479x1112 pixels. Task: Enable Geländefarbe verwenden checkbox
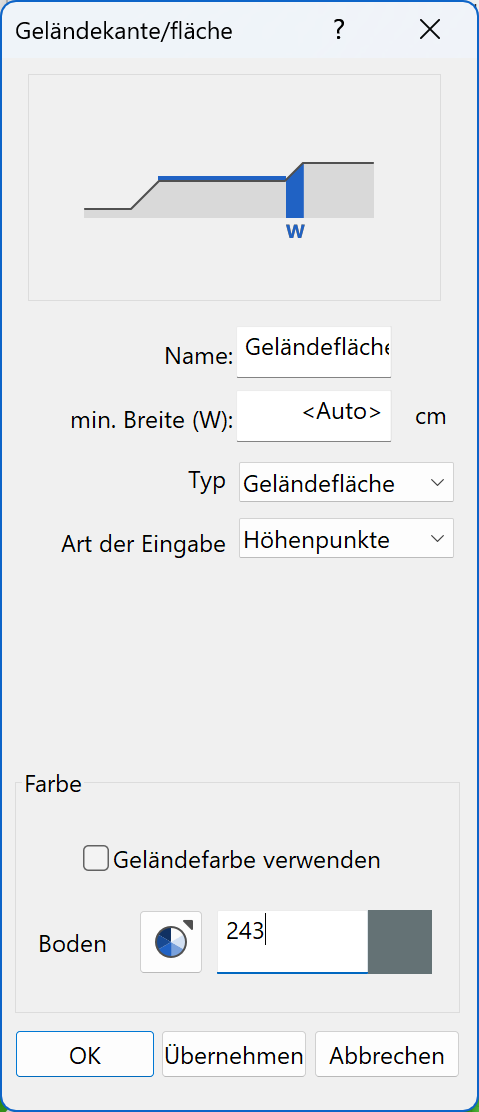pos(96,860)
